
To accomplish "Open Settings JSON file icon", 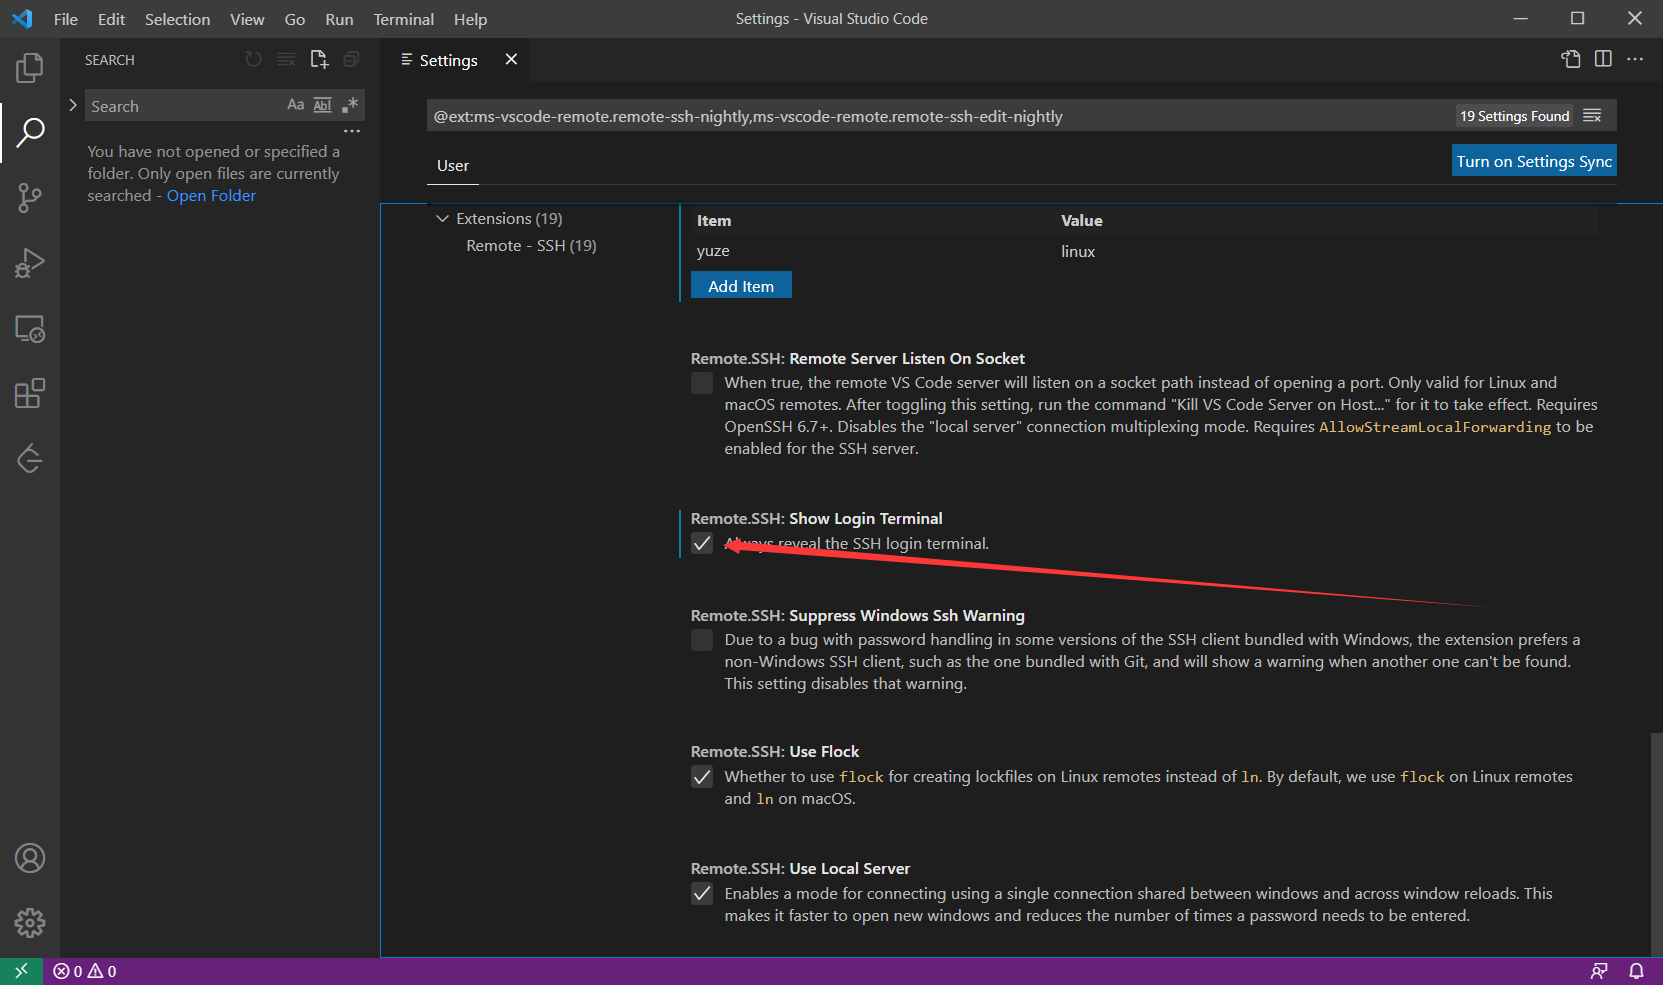I will click(x=1571, y=59).
